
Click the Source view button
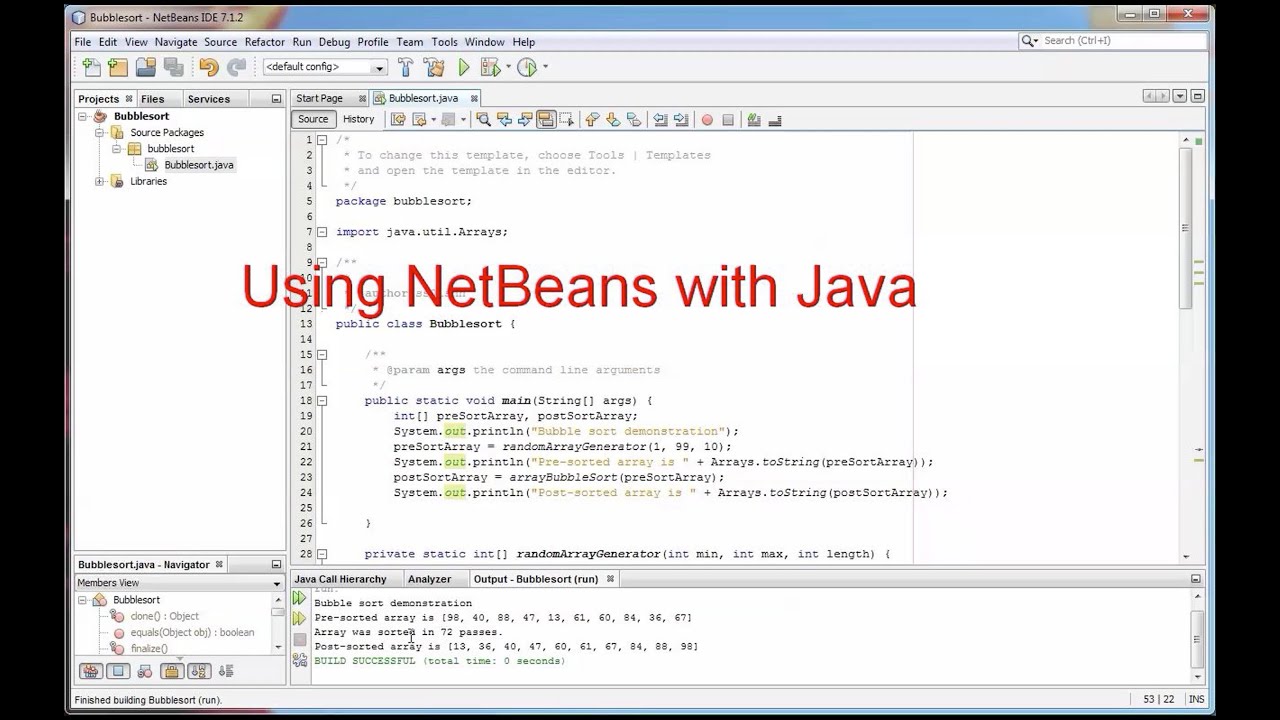pyautogui.click(x=313, y=119)
